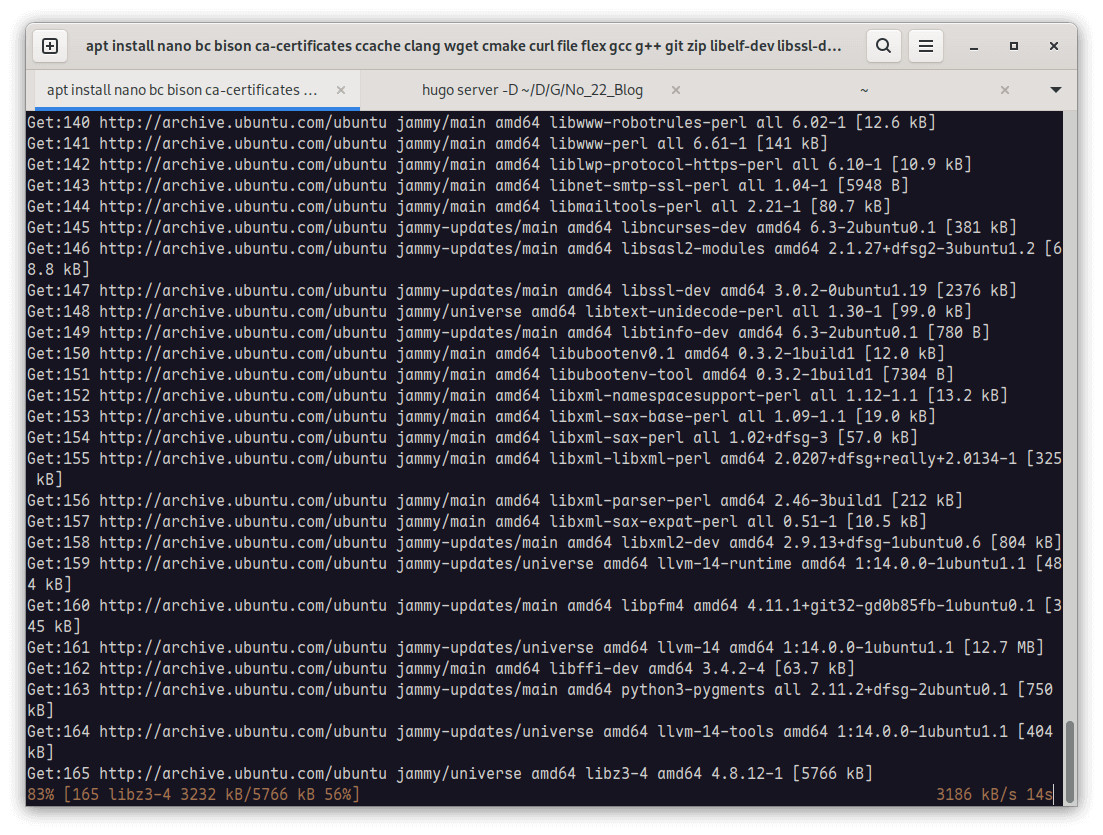Open a new terminal tab
This screenshot has height=835, width=1103.
coord(51,46)
